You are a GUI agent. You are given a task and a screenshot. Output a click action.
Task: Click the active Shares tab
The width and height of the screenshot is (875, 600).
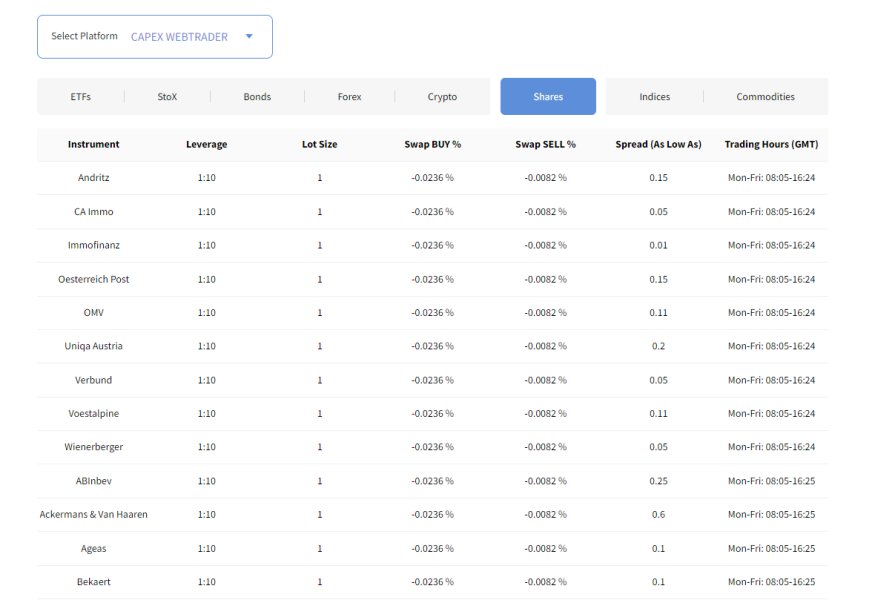click(548, 97)
